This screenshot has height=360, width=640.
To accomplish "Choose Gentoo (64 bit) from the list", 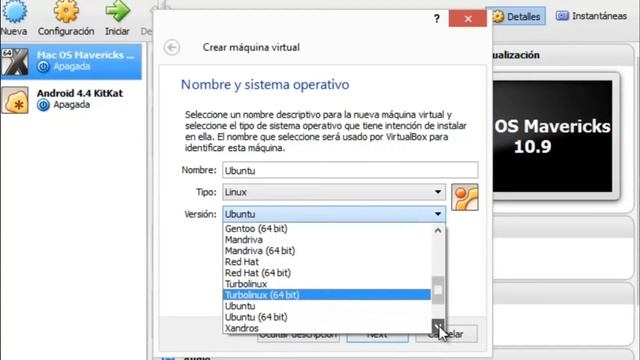I will (x=327, y=229).
